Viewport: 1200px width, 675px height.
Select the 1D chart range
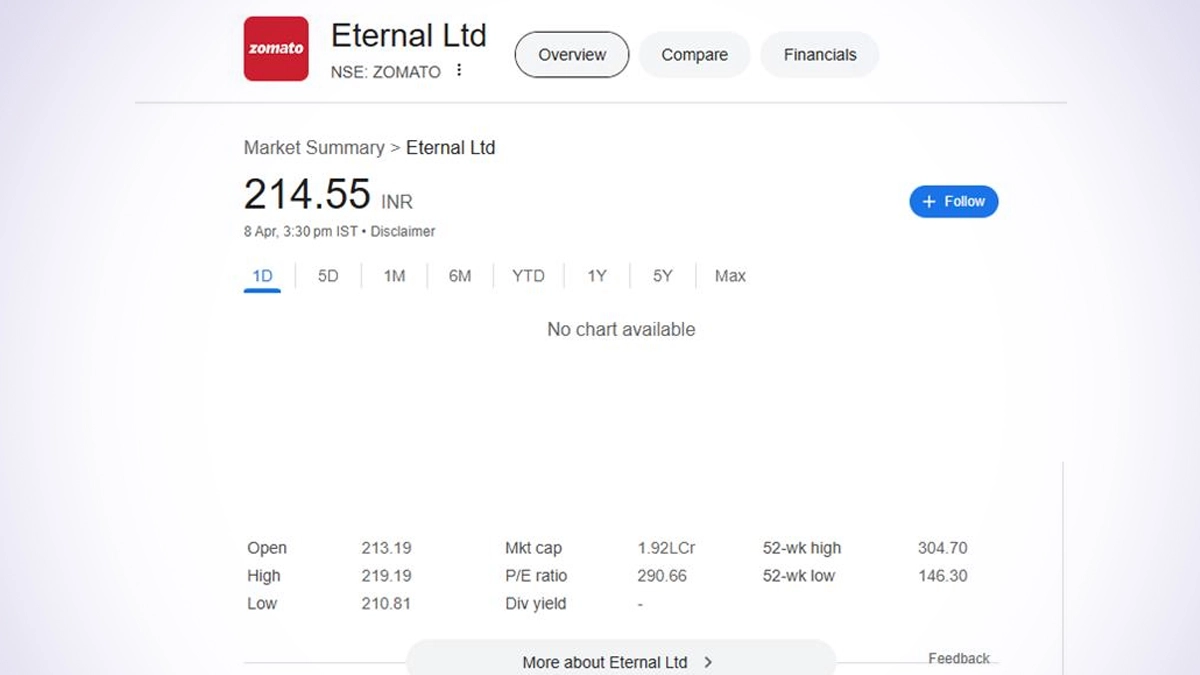coord(262,276)
